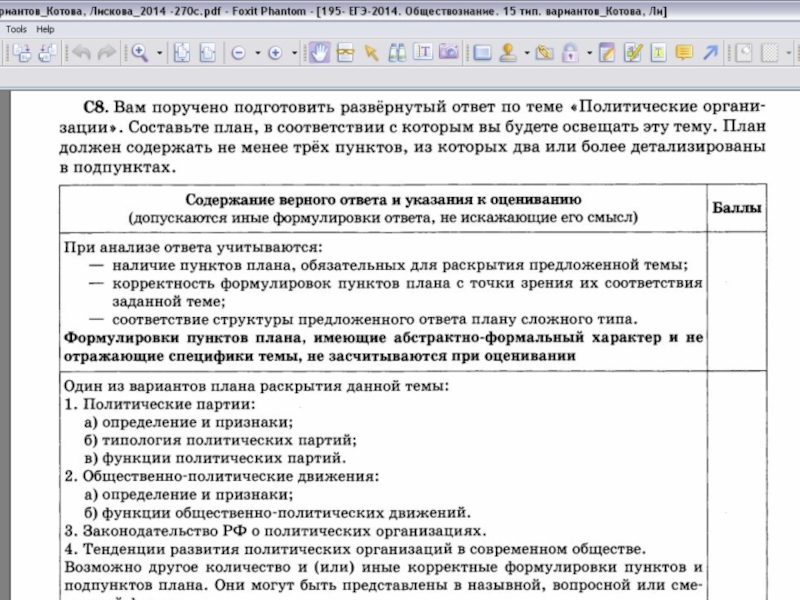The width and height of the screenshot is (800, 600).
Task: Click sub-item 'в) функции политических партий.'
Action: pos(215,458)
